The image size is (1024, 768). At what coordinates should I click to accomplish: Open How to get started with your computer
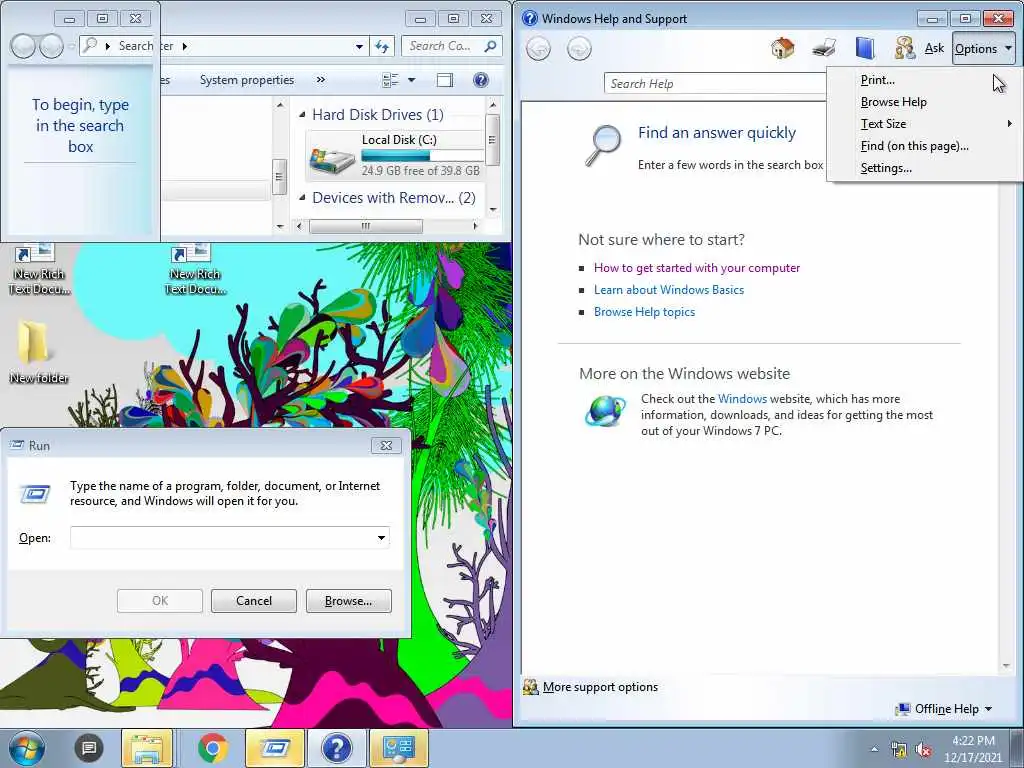pos(697,268)
